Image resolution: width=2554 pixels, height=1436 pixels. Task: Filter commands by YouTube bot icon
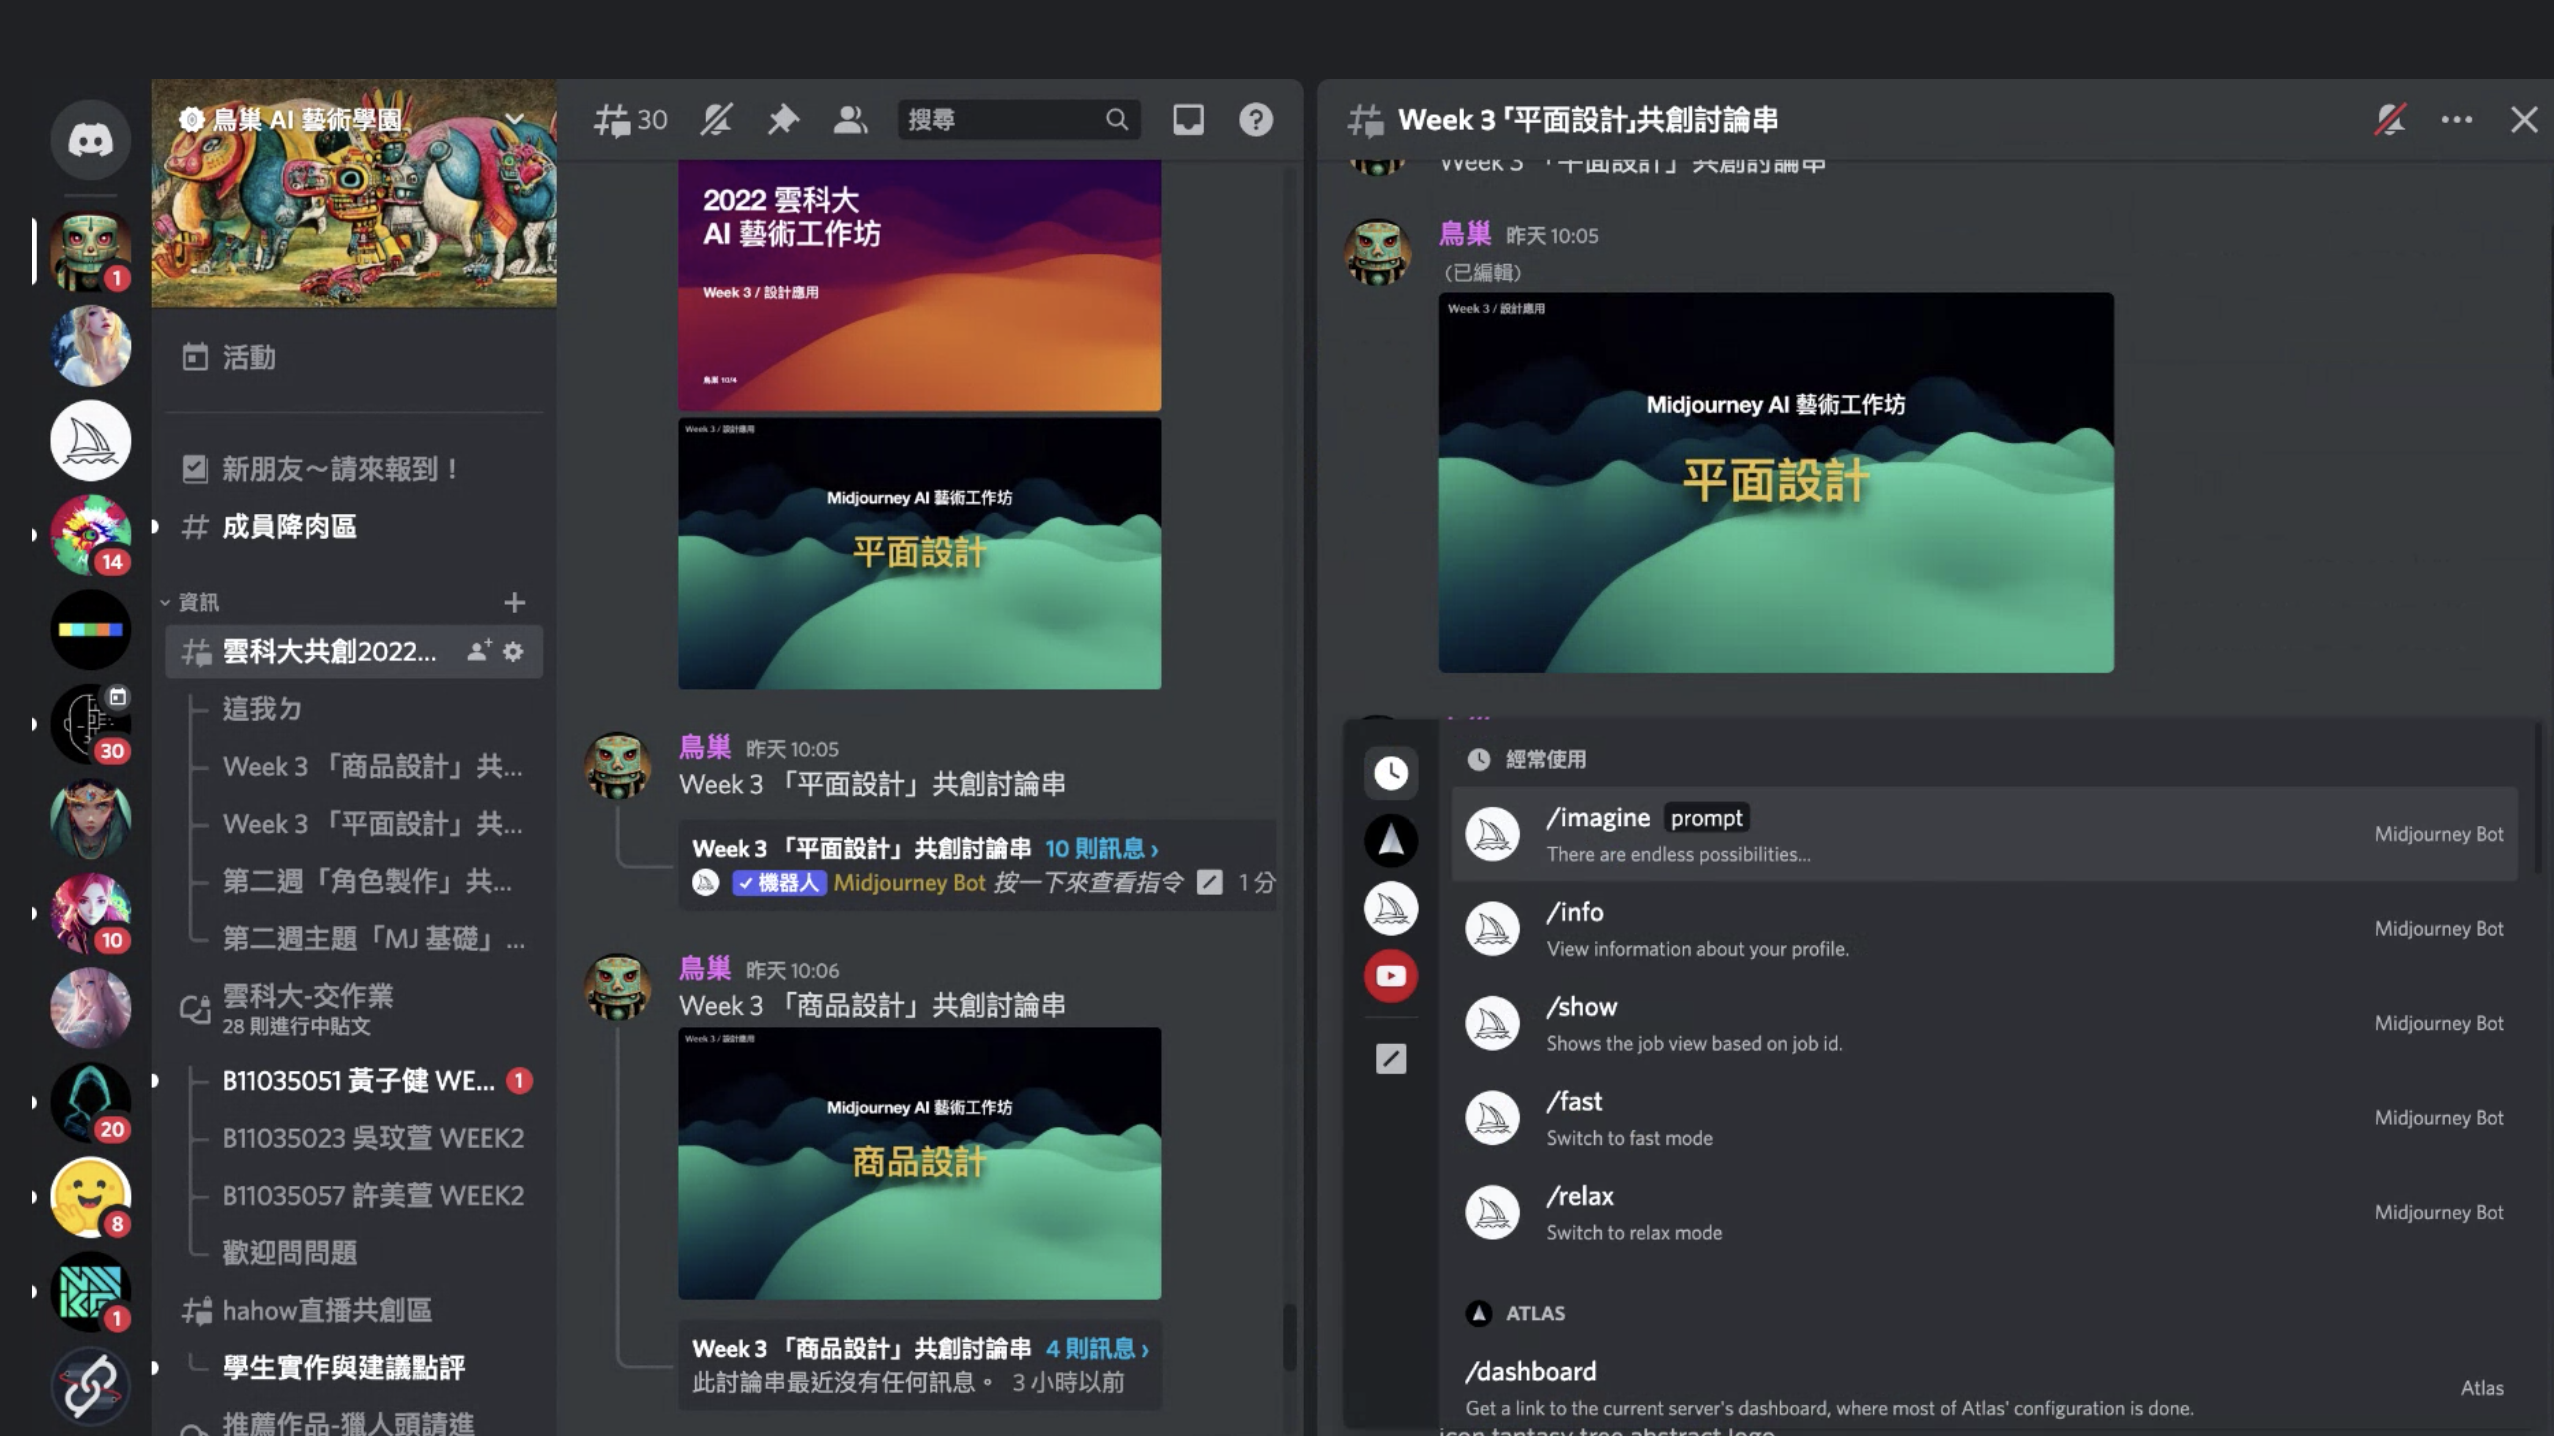1391,976
